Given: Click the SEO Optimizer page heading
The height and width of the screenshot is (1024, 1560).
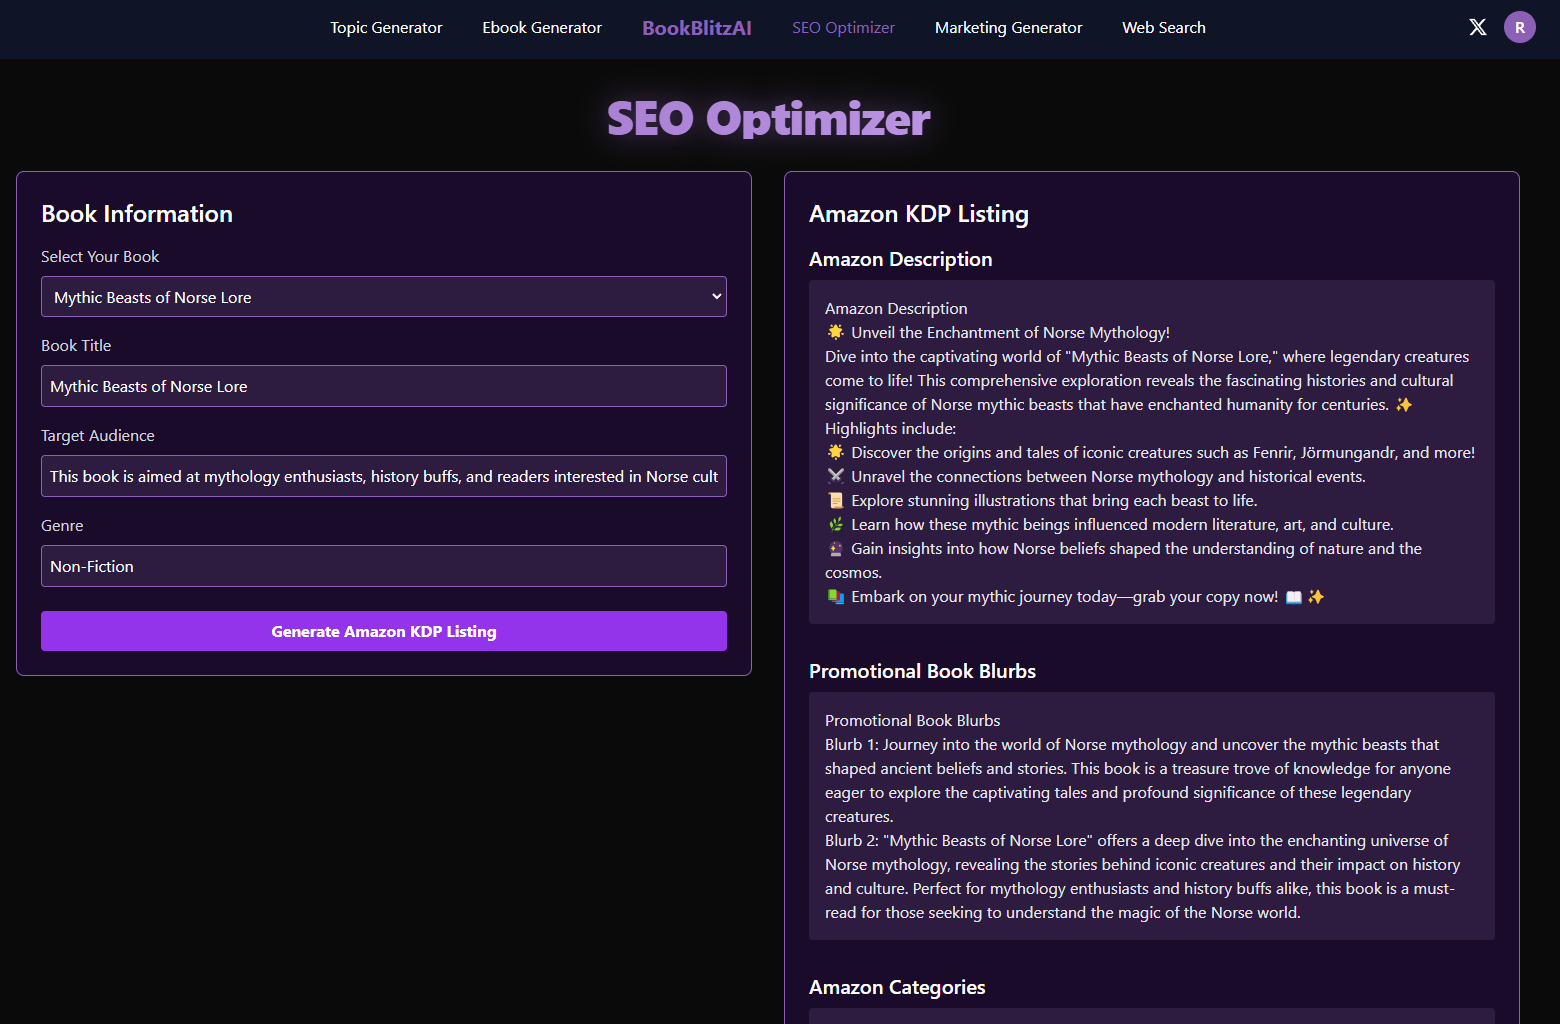Looking at the screenshot, I should [x=768, y=119].
